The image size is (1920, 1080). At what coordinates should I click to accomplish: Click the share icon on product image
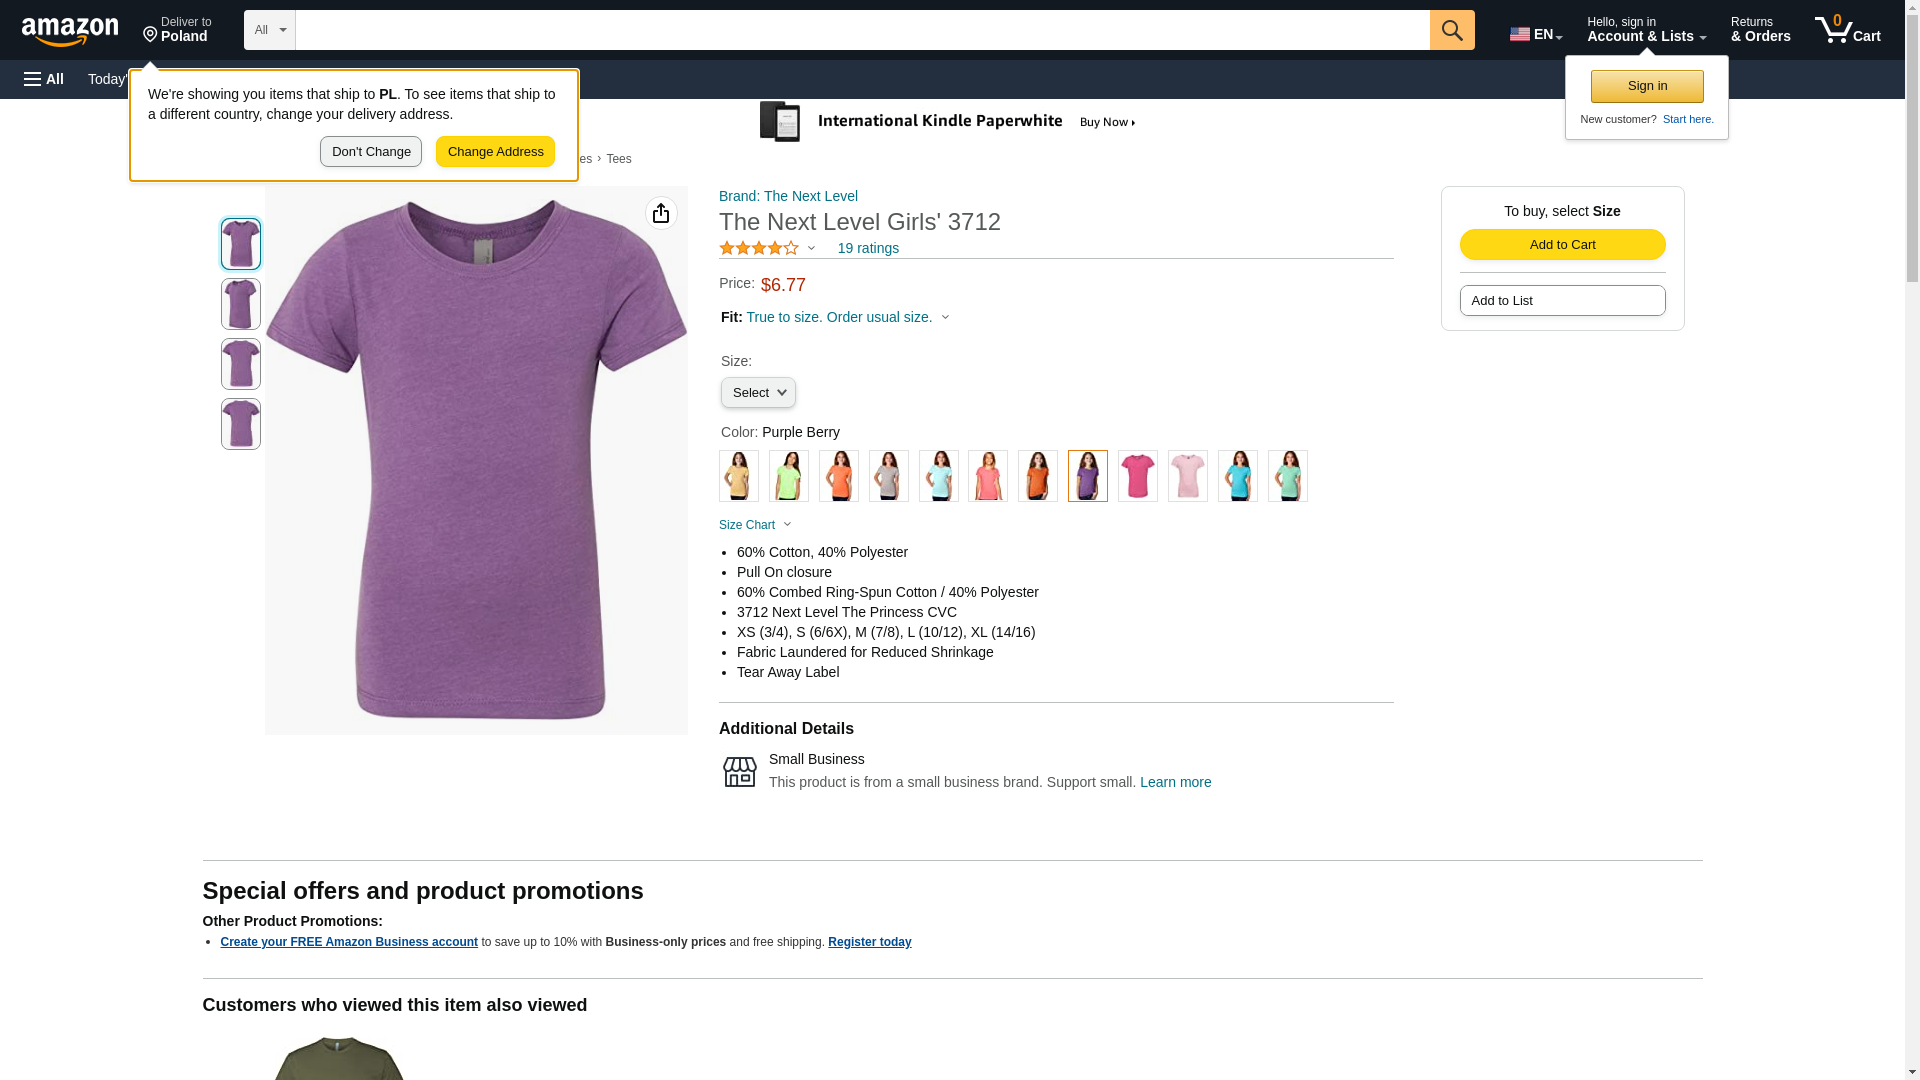661,213
